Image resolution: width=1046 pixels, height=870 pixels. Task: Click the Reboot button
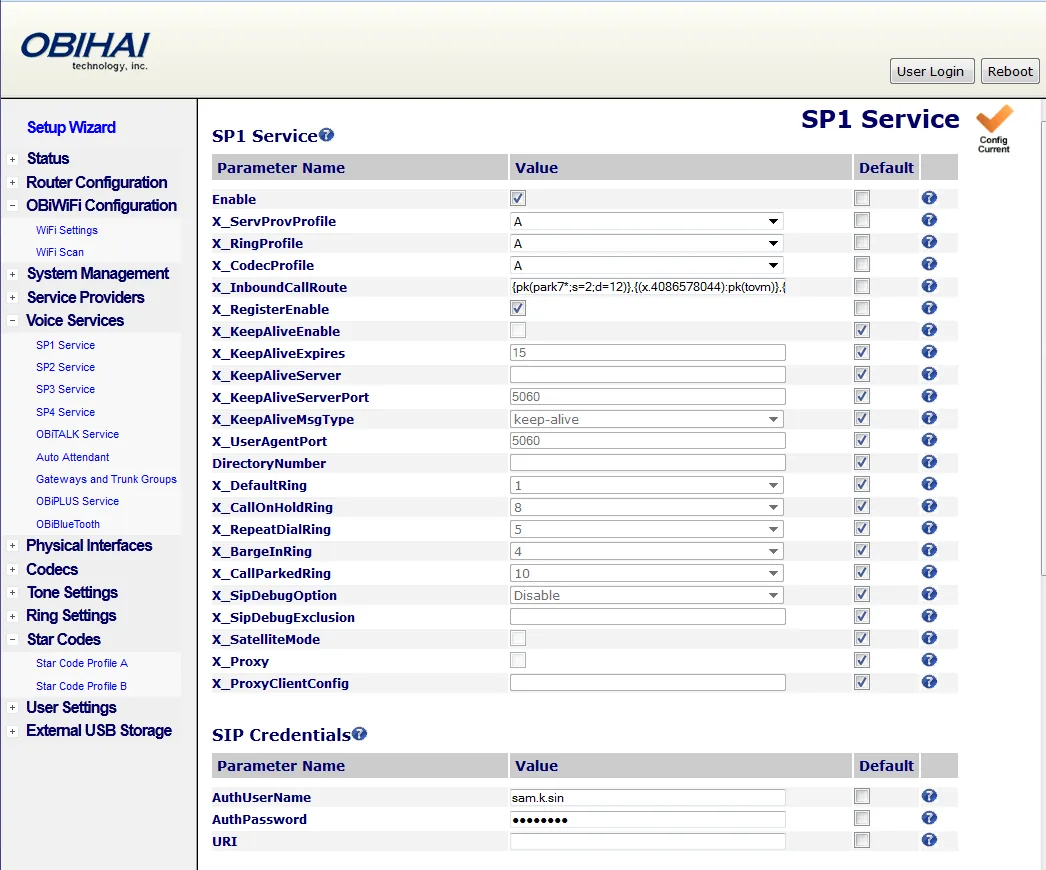(x=1009, y=71)
